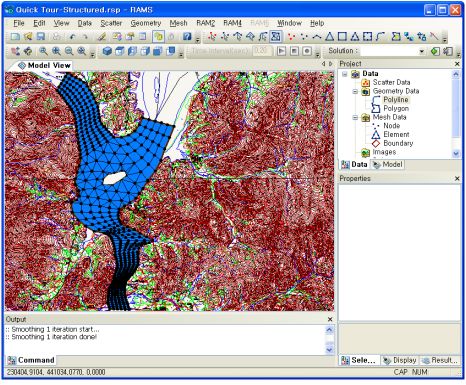Close the Project panel

pos(457,64)
